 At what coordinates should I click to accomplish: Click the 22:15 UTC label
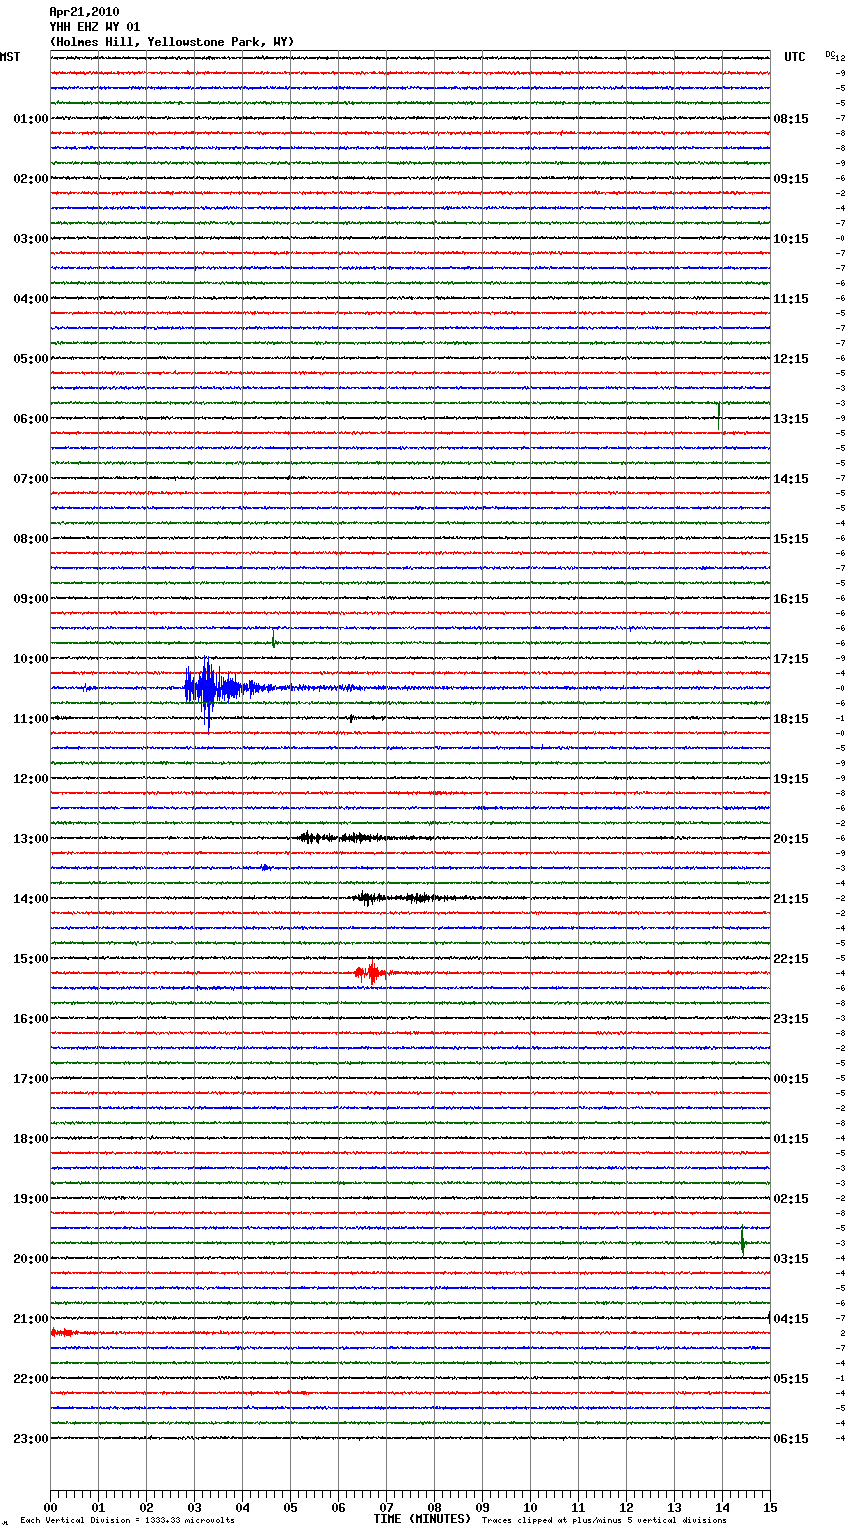coord(791,959)
